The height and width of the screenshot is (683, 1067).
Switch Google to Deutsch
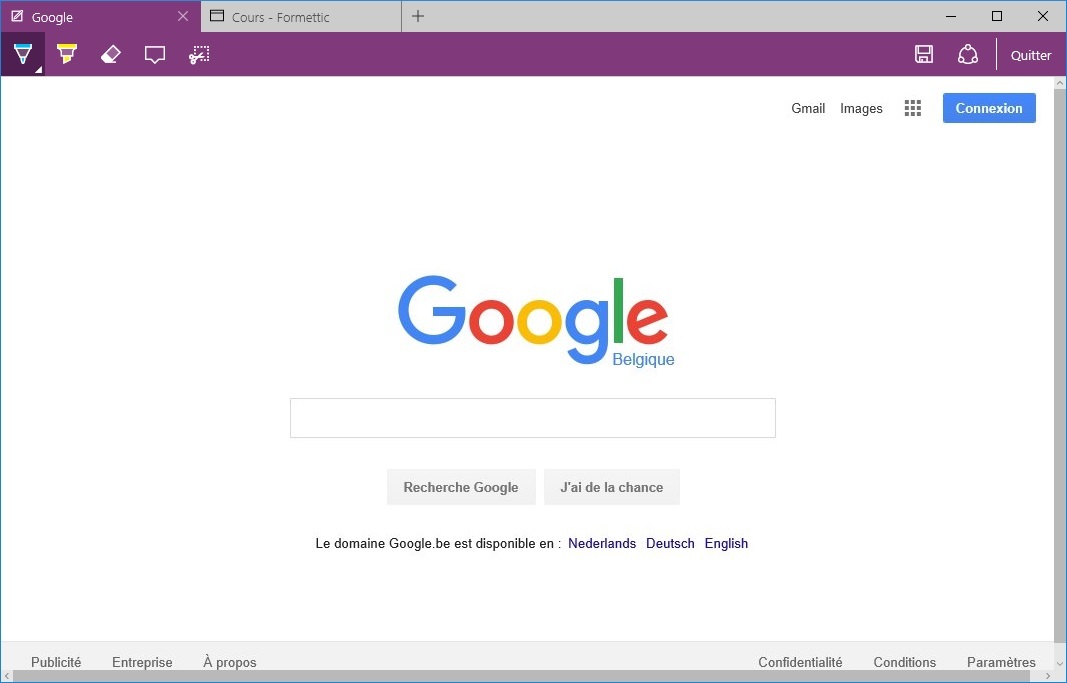coord(670,544)
